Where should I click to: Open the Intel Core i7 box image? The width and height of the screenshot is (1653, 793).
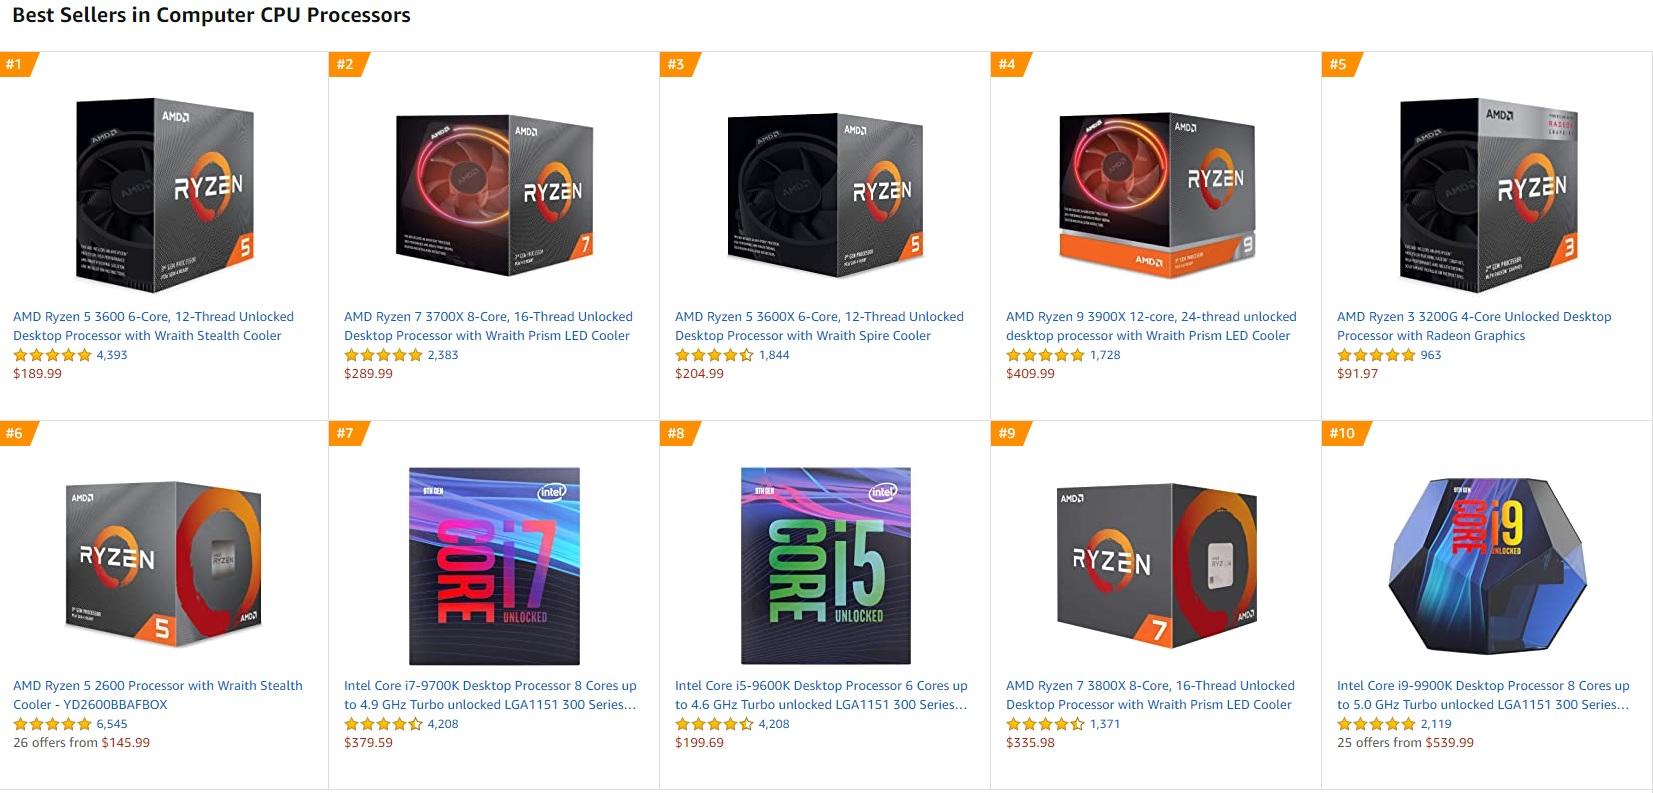tap(495, 565)
